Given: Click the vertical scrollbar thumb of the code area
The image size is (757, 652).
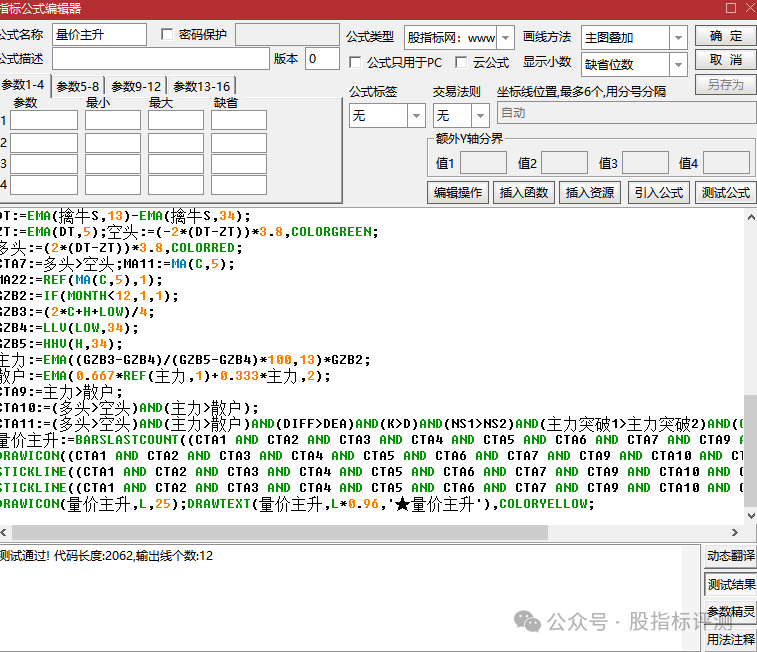Looking at the screenshot, I should pos(750,450).
